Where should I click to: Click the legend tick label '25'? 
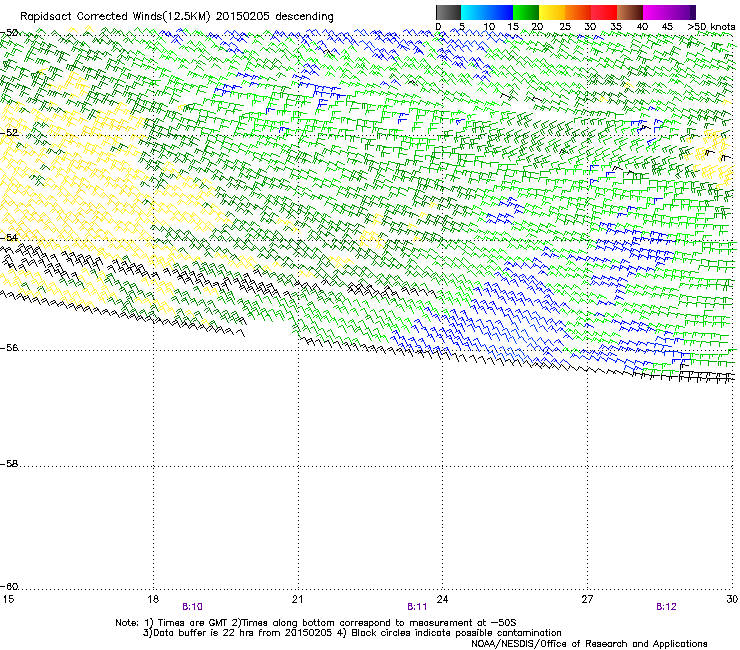coord(565,26)
